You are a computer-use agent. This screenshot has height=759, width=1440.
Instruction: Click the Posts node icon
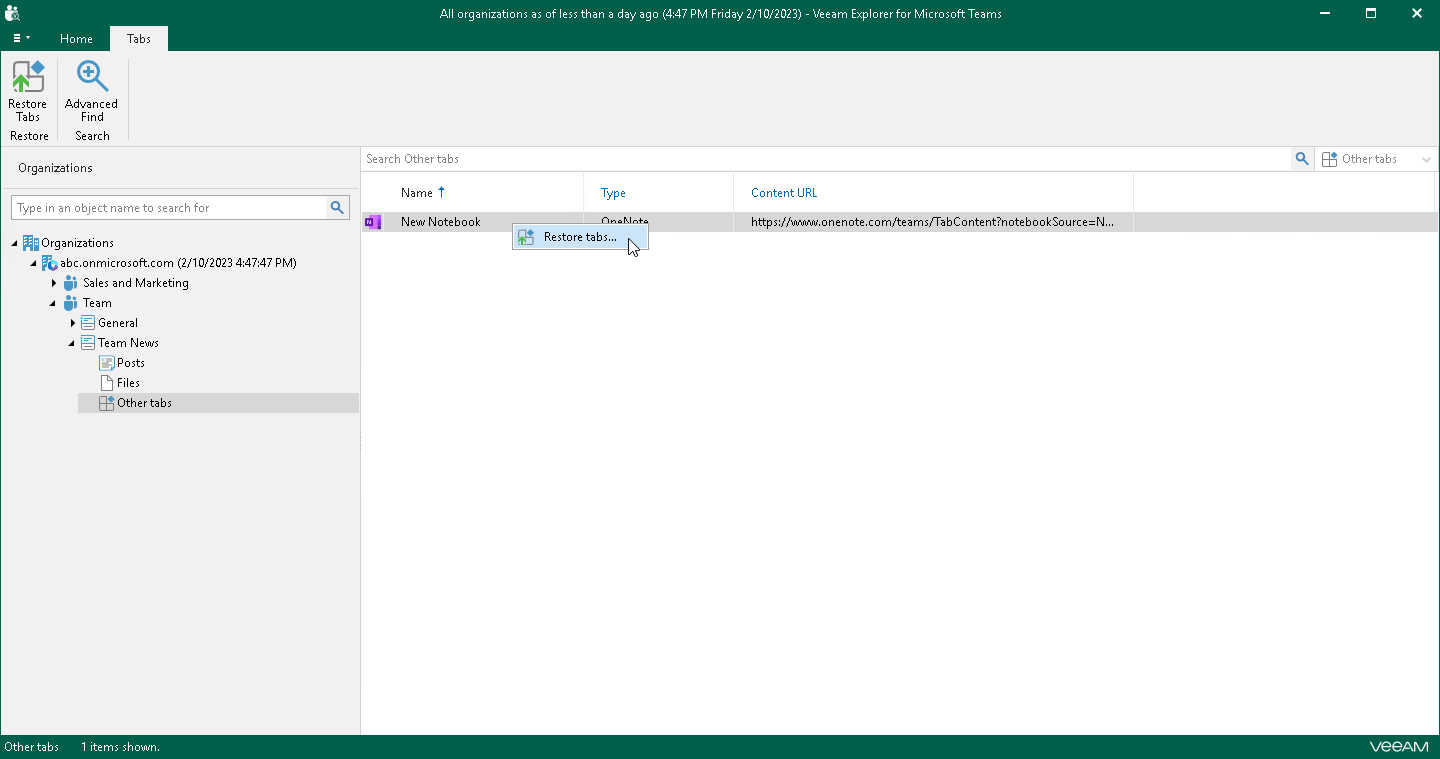[107, 363]
